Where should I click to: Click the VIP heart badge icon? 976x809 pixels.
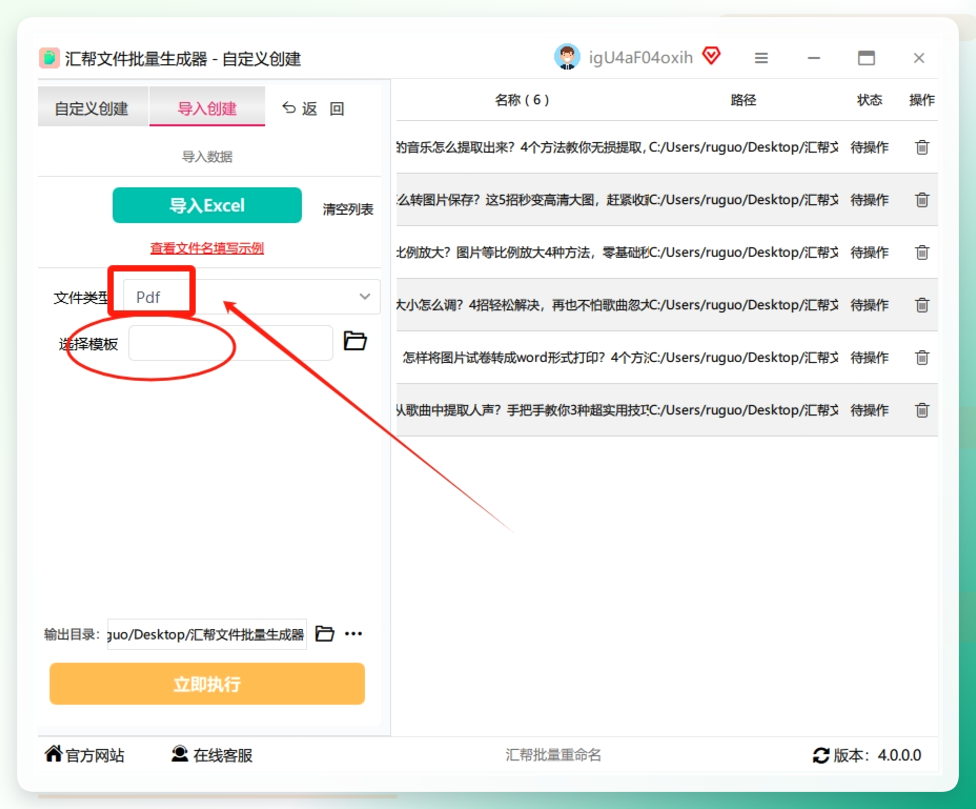[711, 55]
